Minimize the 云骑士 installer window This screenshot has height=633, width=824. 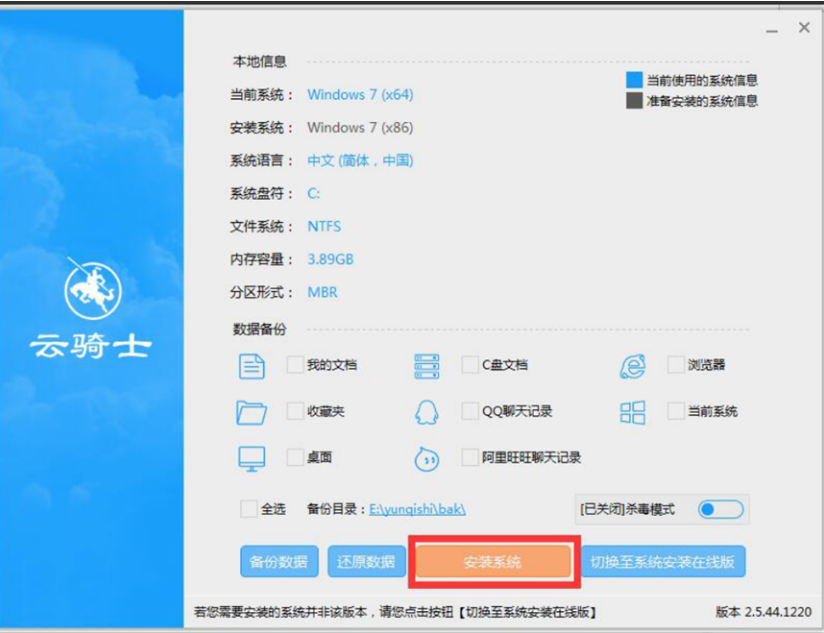point(771,31)
